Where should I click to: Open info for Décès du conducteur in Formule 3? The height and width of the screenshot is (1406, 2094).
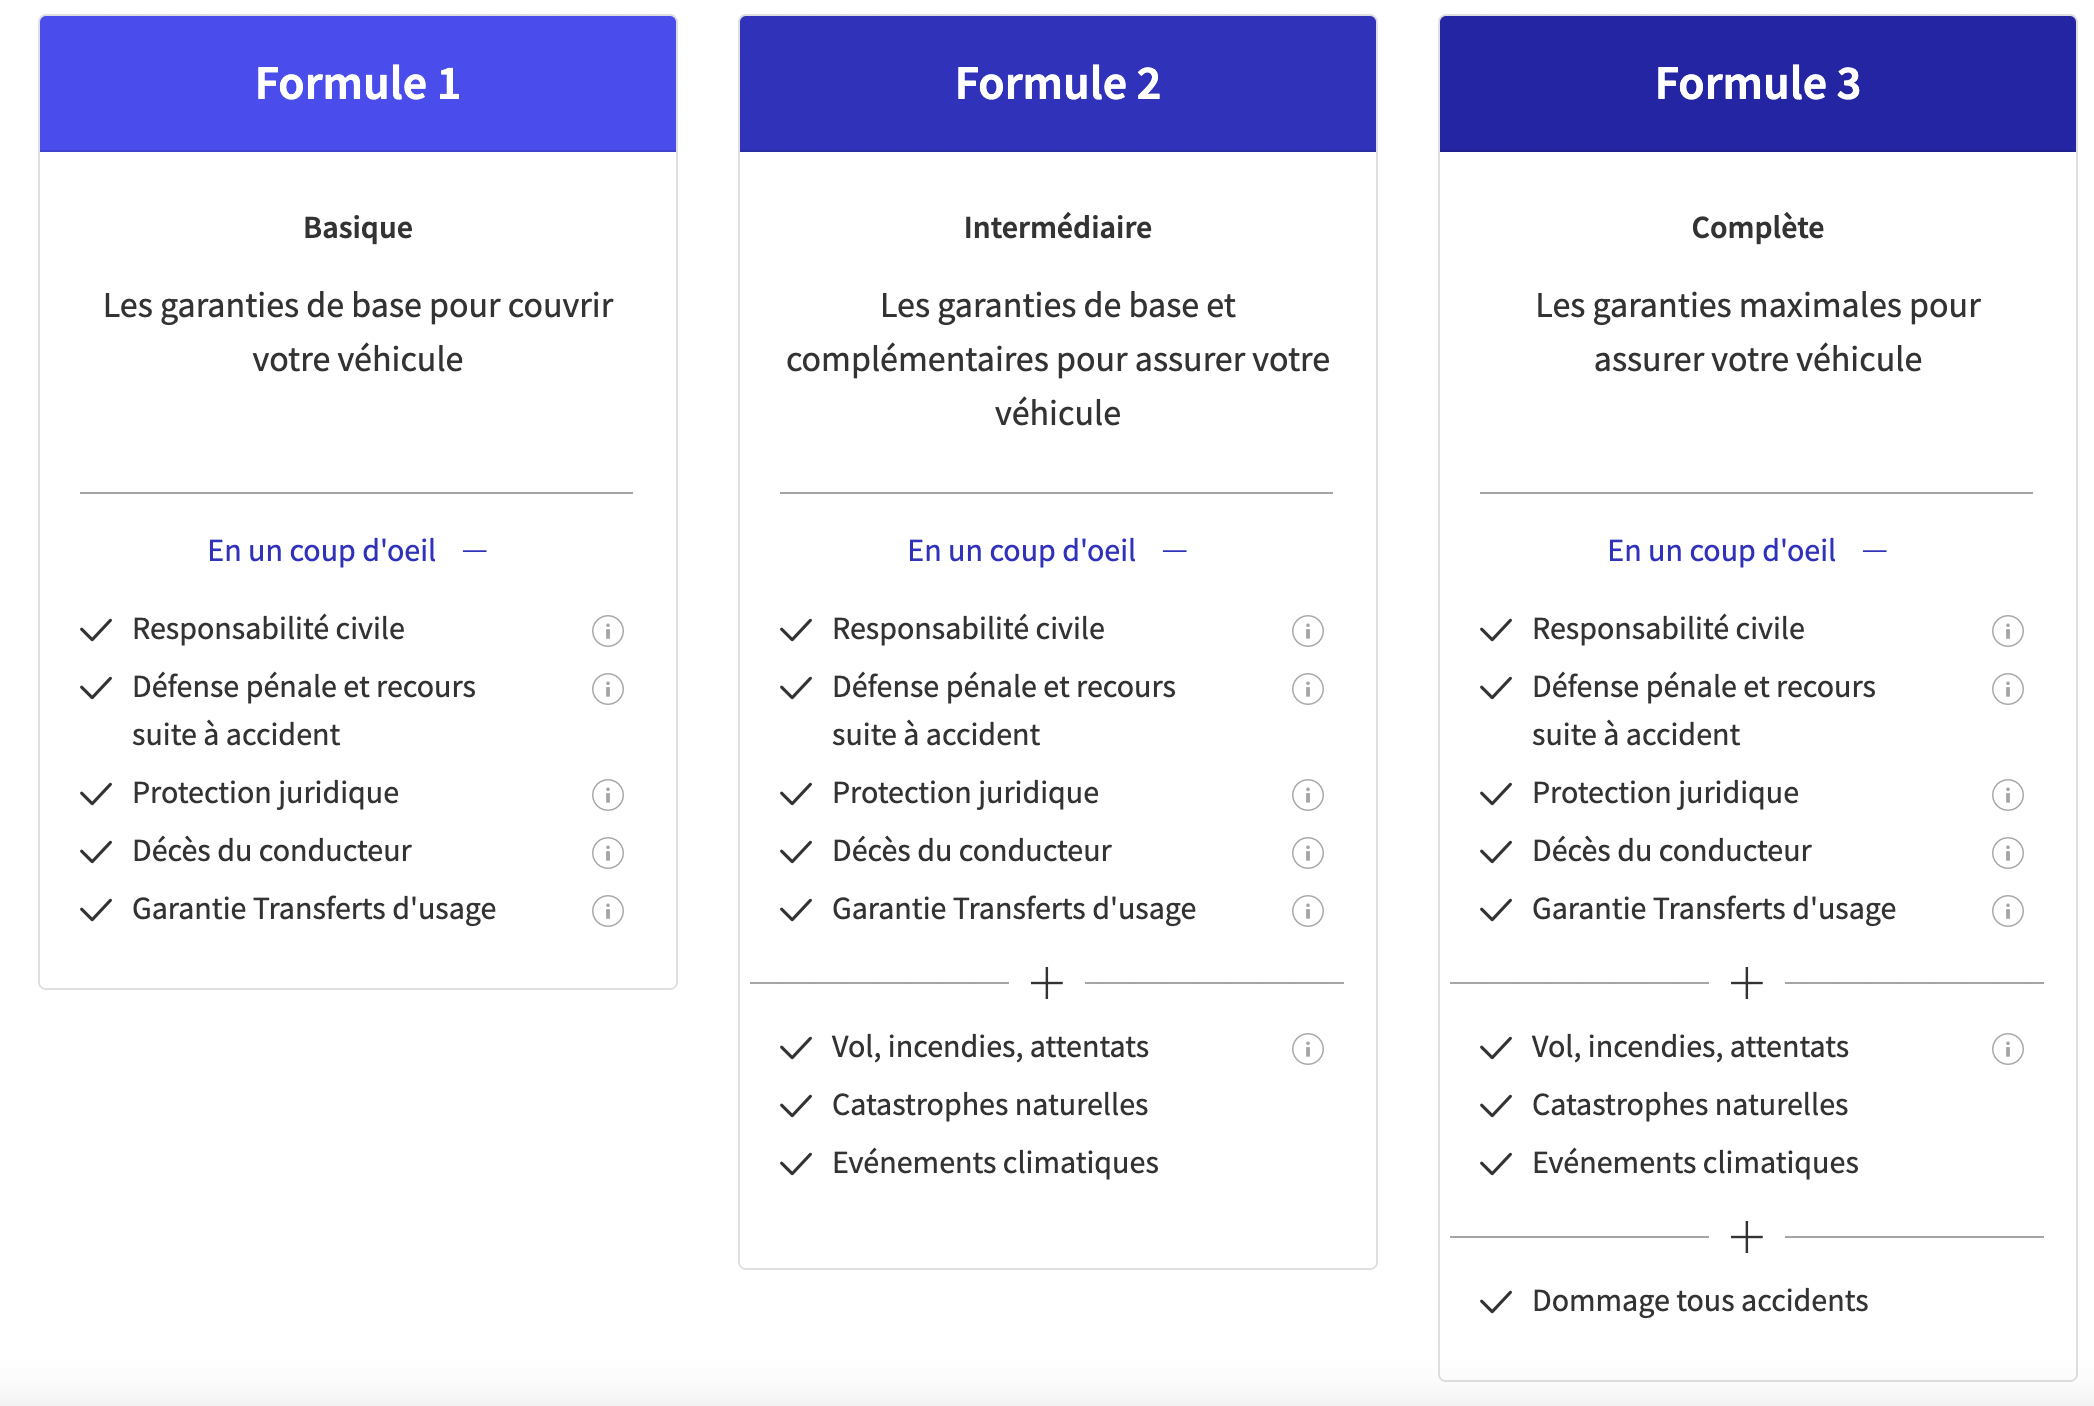tap(2007, 853)
